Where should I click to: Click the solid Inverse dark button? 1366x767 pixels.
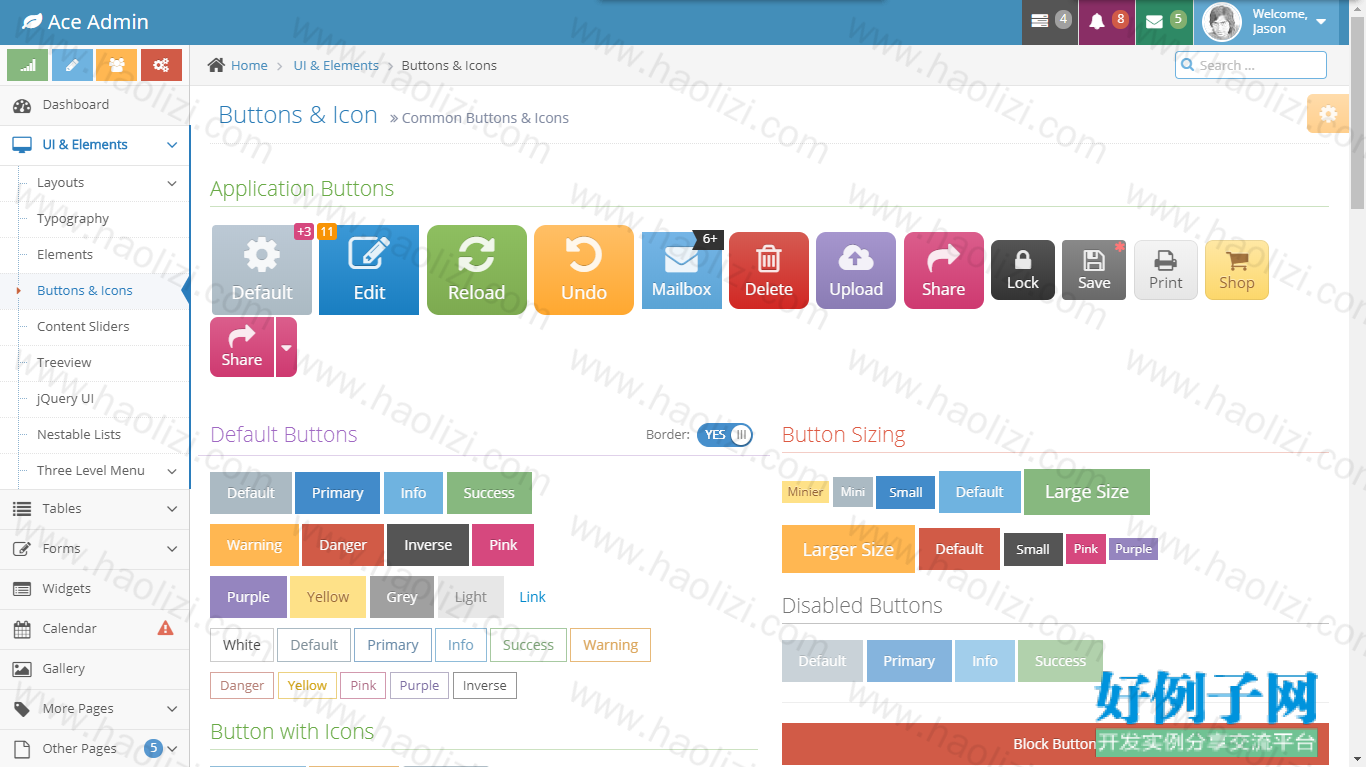pyautogui.click(x=428, y=545)
